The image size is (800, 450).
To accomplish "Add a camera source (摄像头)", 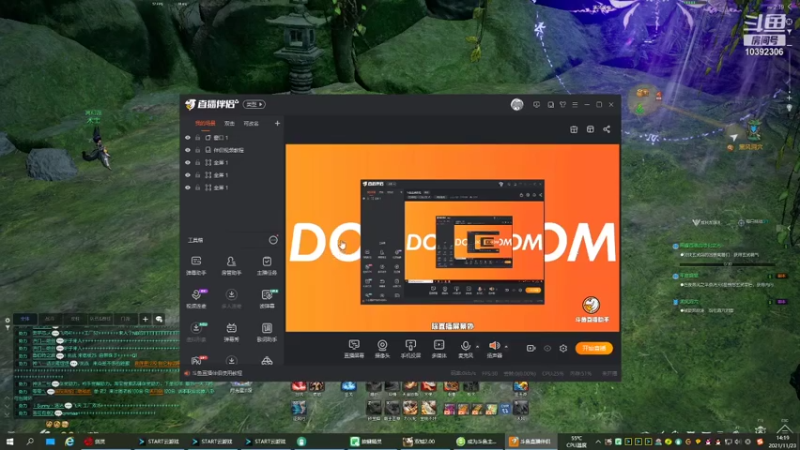I will click(382, 348).
